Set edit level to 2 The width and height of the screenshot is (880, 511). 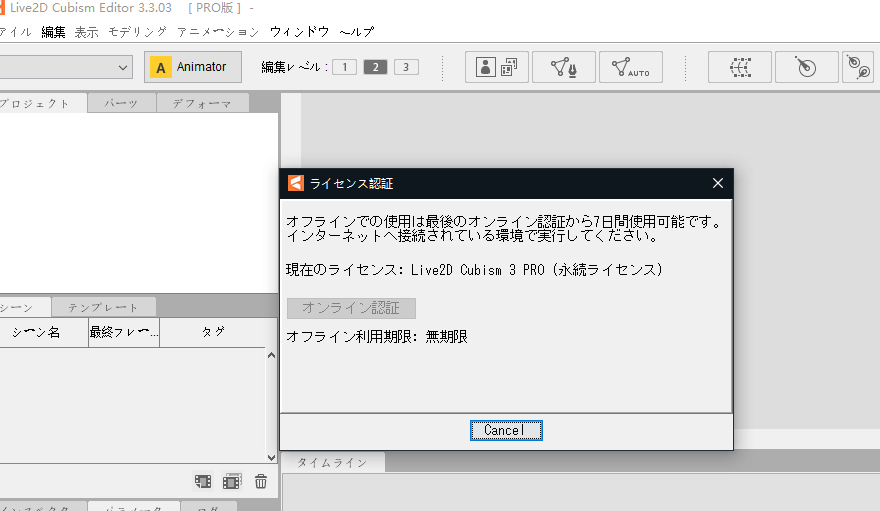pos(375,67)
